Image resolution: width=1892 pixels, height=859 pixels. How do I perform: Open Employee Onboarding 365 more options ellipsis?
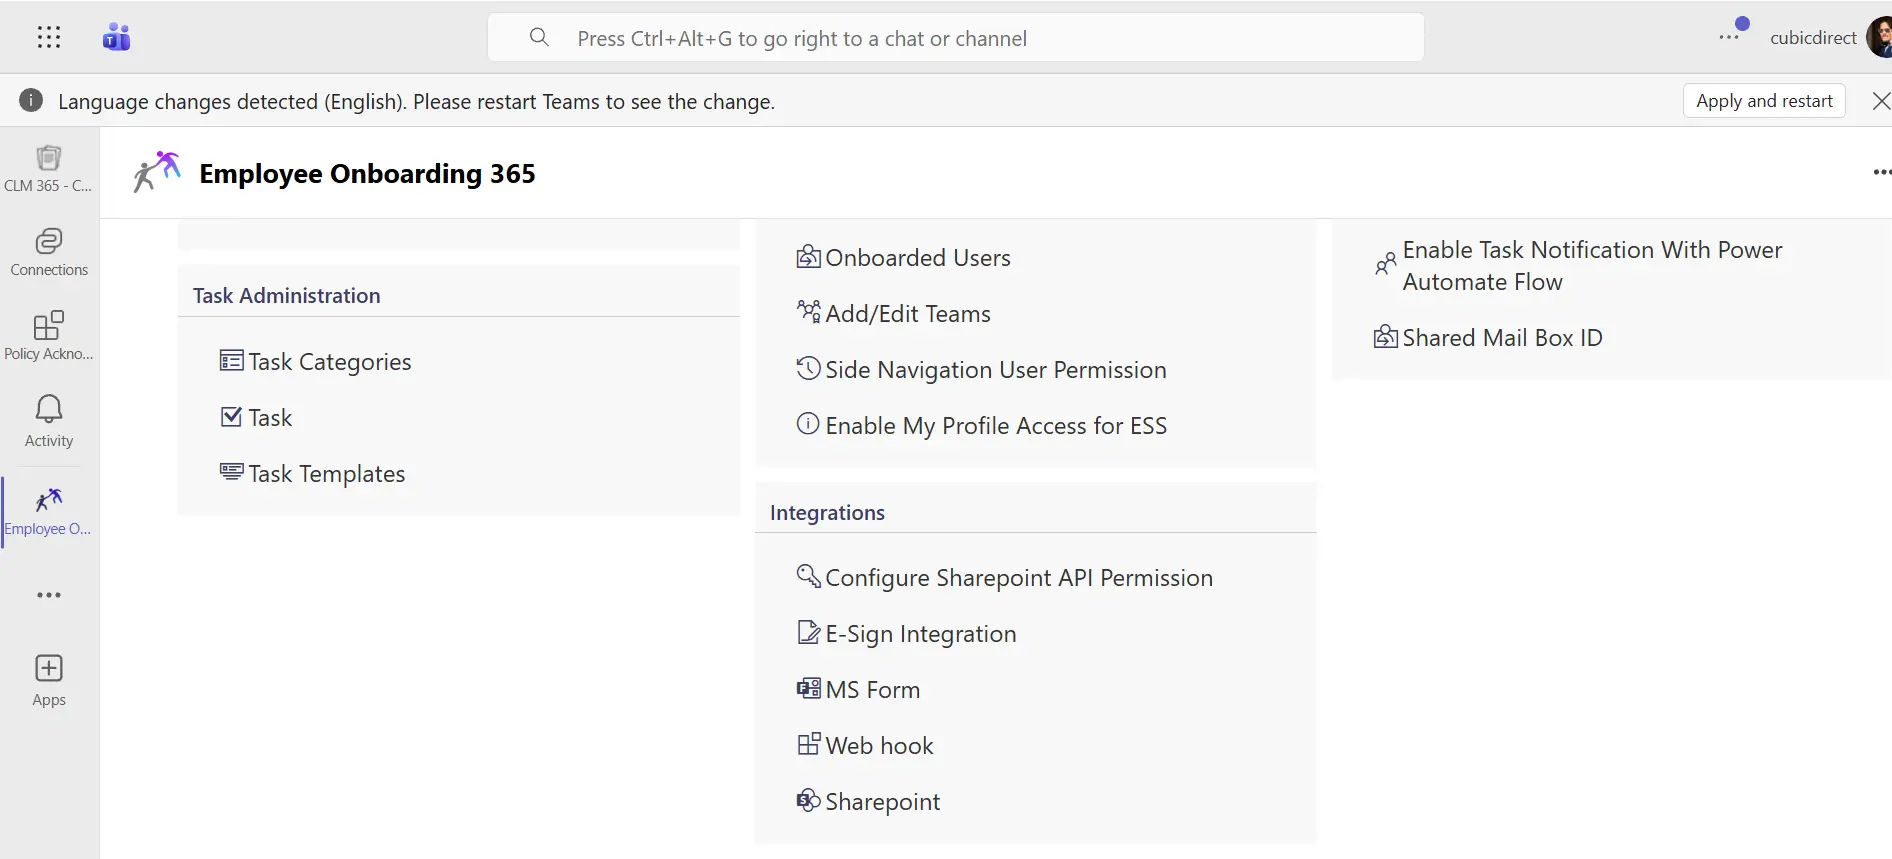click(1881, 172)
